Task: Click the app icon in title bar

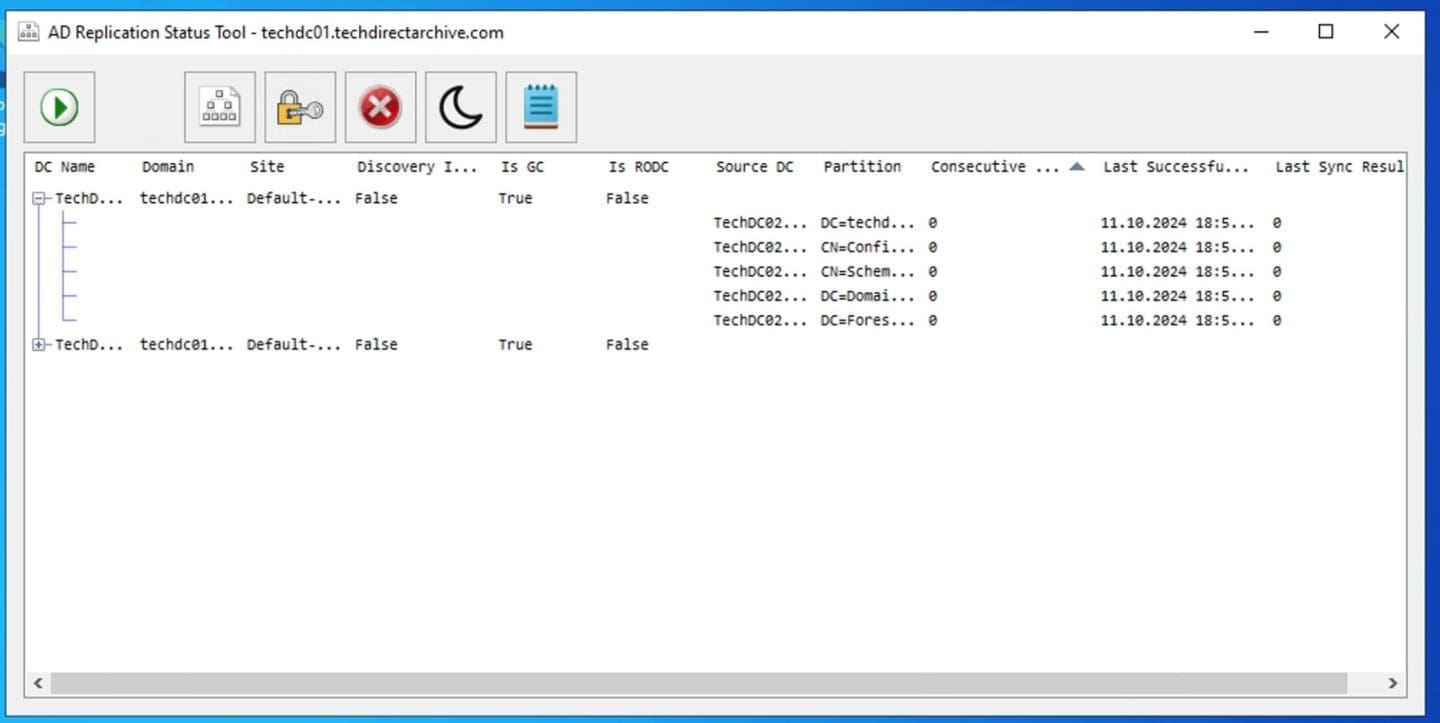Action: [29, 32]
